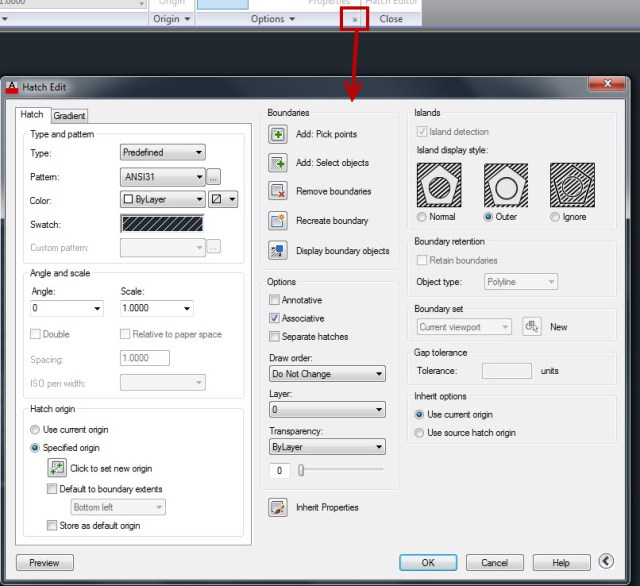
Task: Open pattern browse ellipsis button beside ANSI31
Action: click(x=213, y=177)
